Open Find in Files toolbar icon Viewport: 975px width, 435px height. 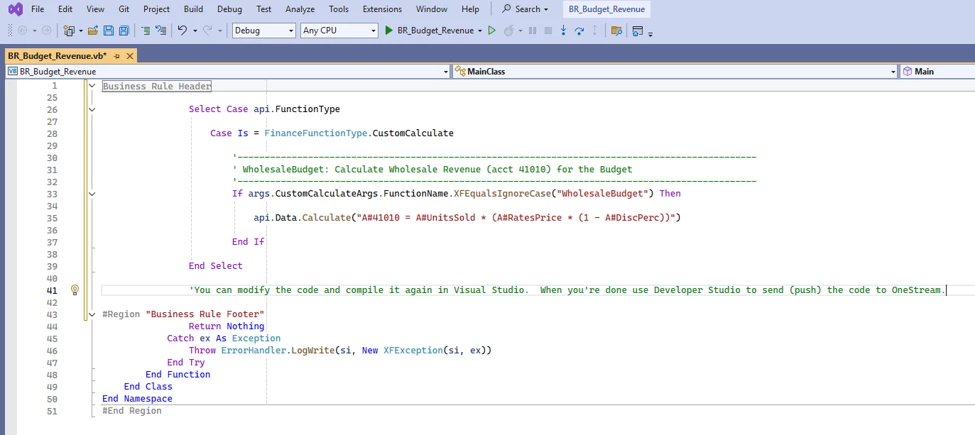click(x=616, y=30)
